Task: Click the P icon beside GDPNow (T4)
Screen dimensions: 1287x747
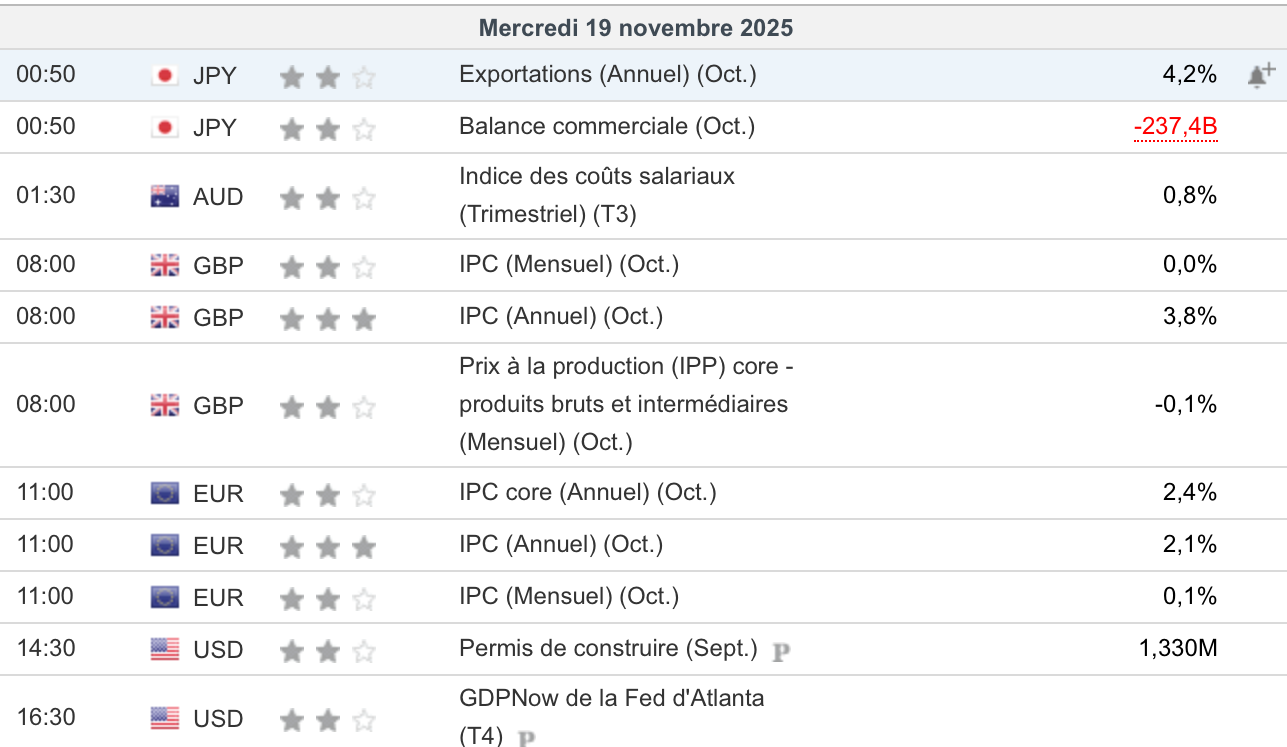Action: click(527, 738)
